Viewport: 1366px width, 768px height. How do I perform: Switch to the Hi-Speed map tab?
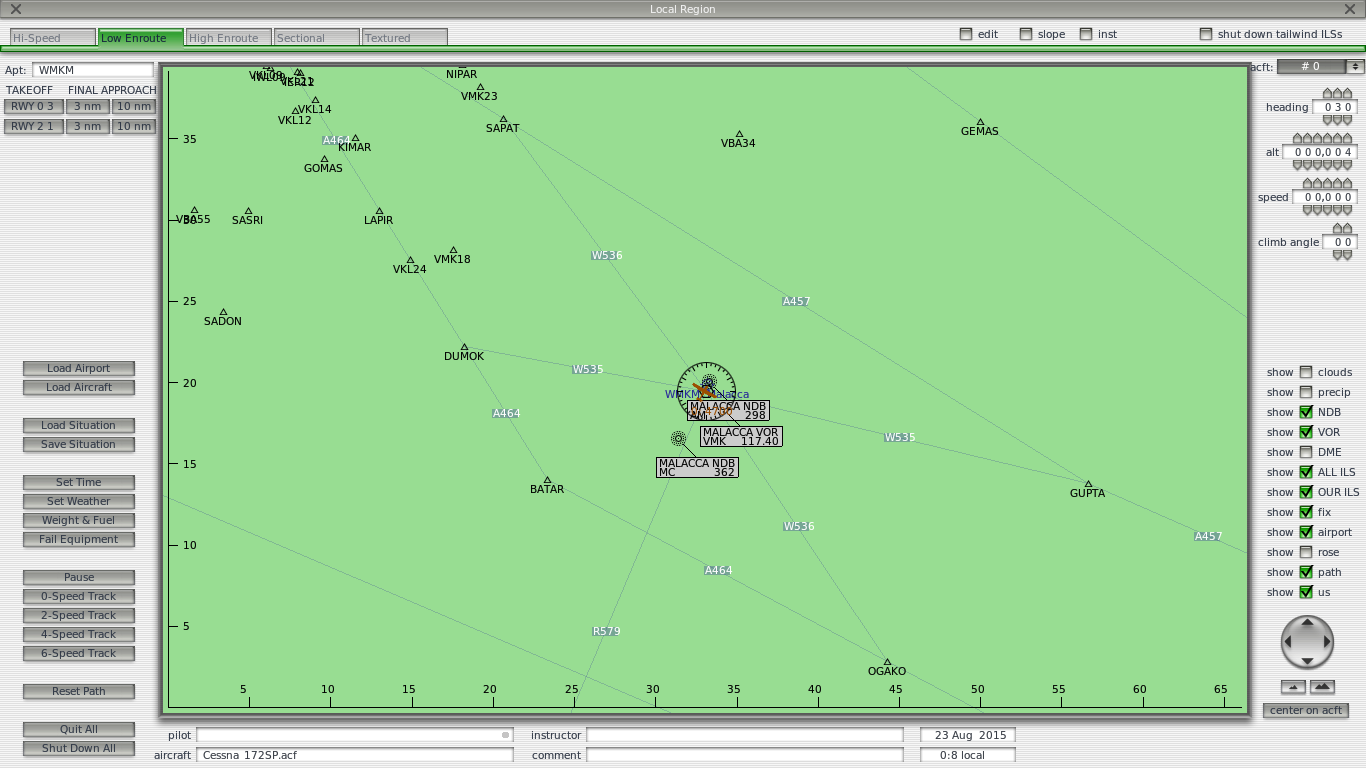click(52, 38)
